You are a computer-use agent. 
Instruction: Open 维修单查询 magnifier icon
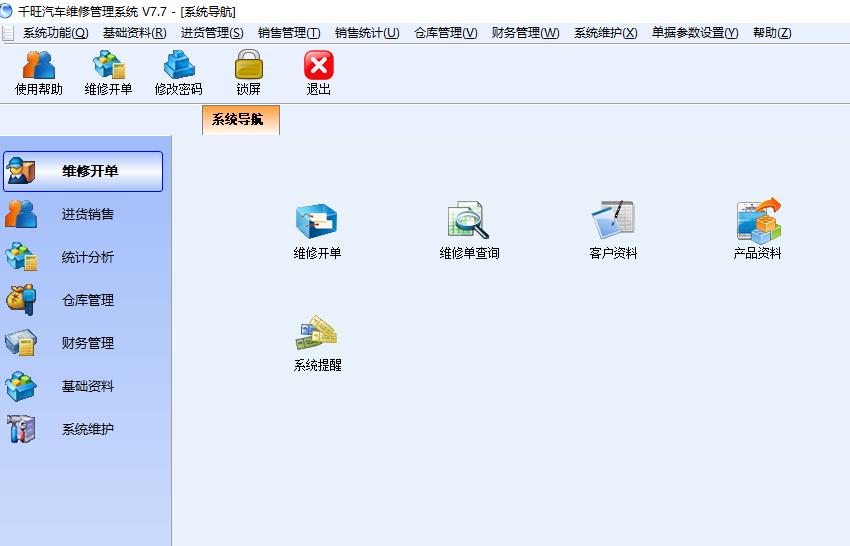pos(469,231)
